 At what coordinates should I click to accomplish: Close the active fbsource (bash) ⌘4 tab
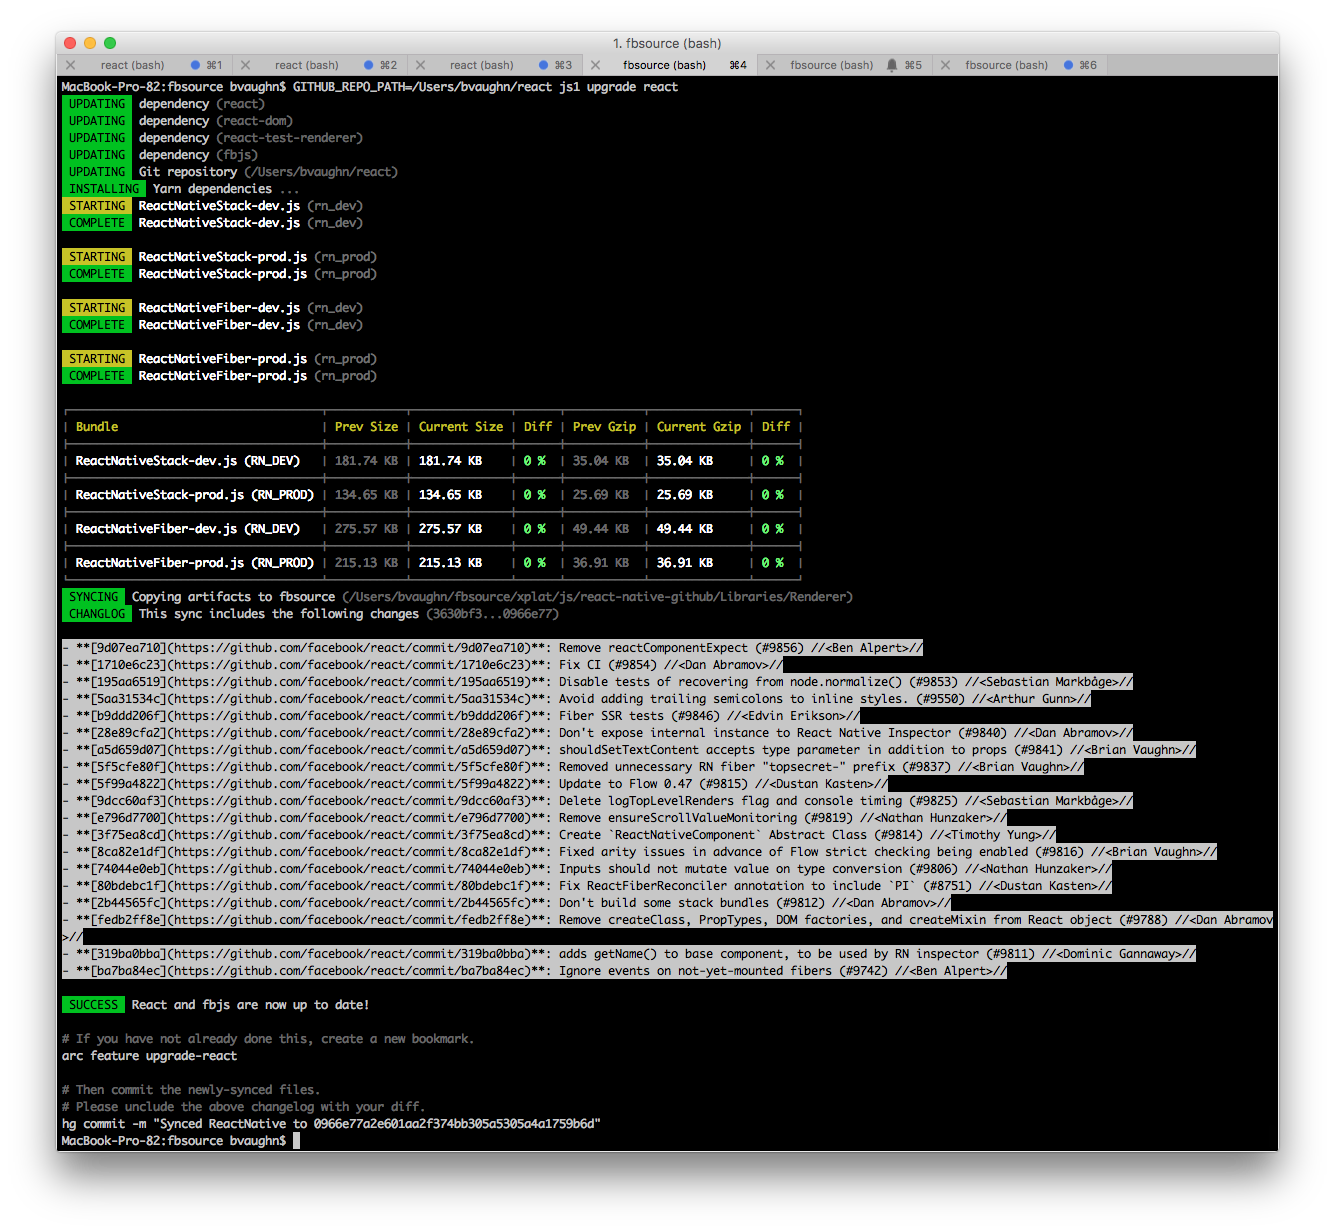click(595, 65)
